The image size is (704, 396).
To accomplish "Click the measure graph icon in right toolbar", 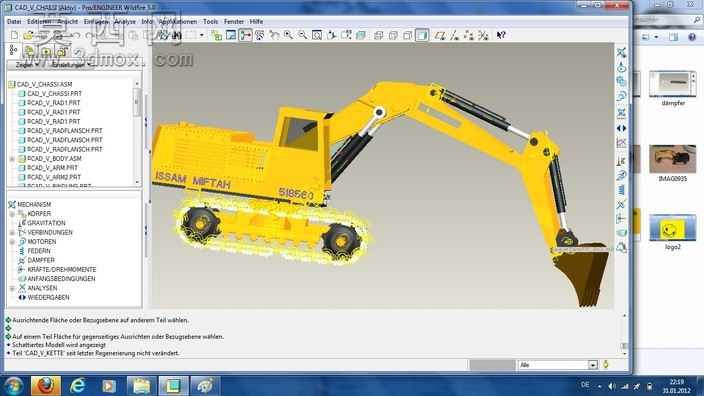I will (x=621, y=143).
